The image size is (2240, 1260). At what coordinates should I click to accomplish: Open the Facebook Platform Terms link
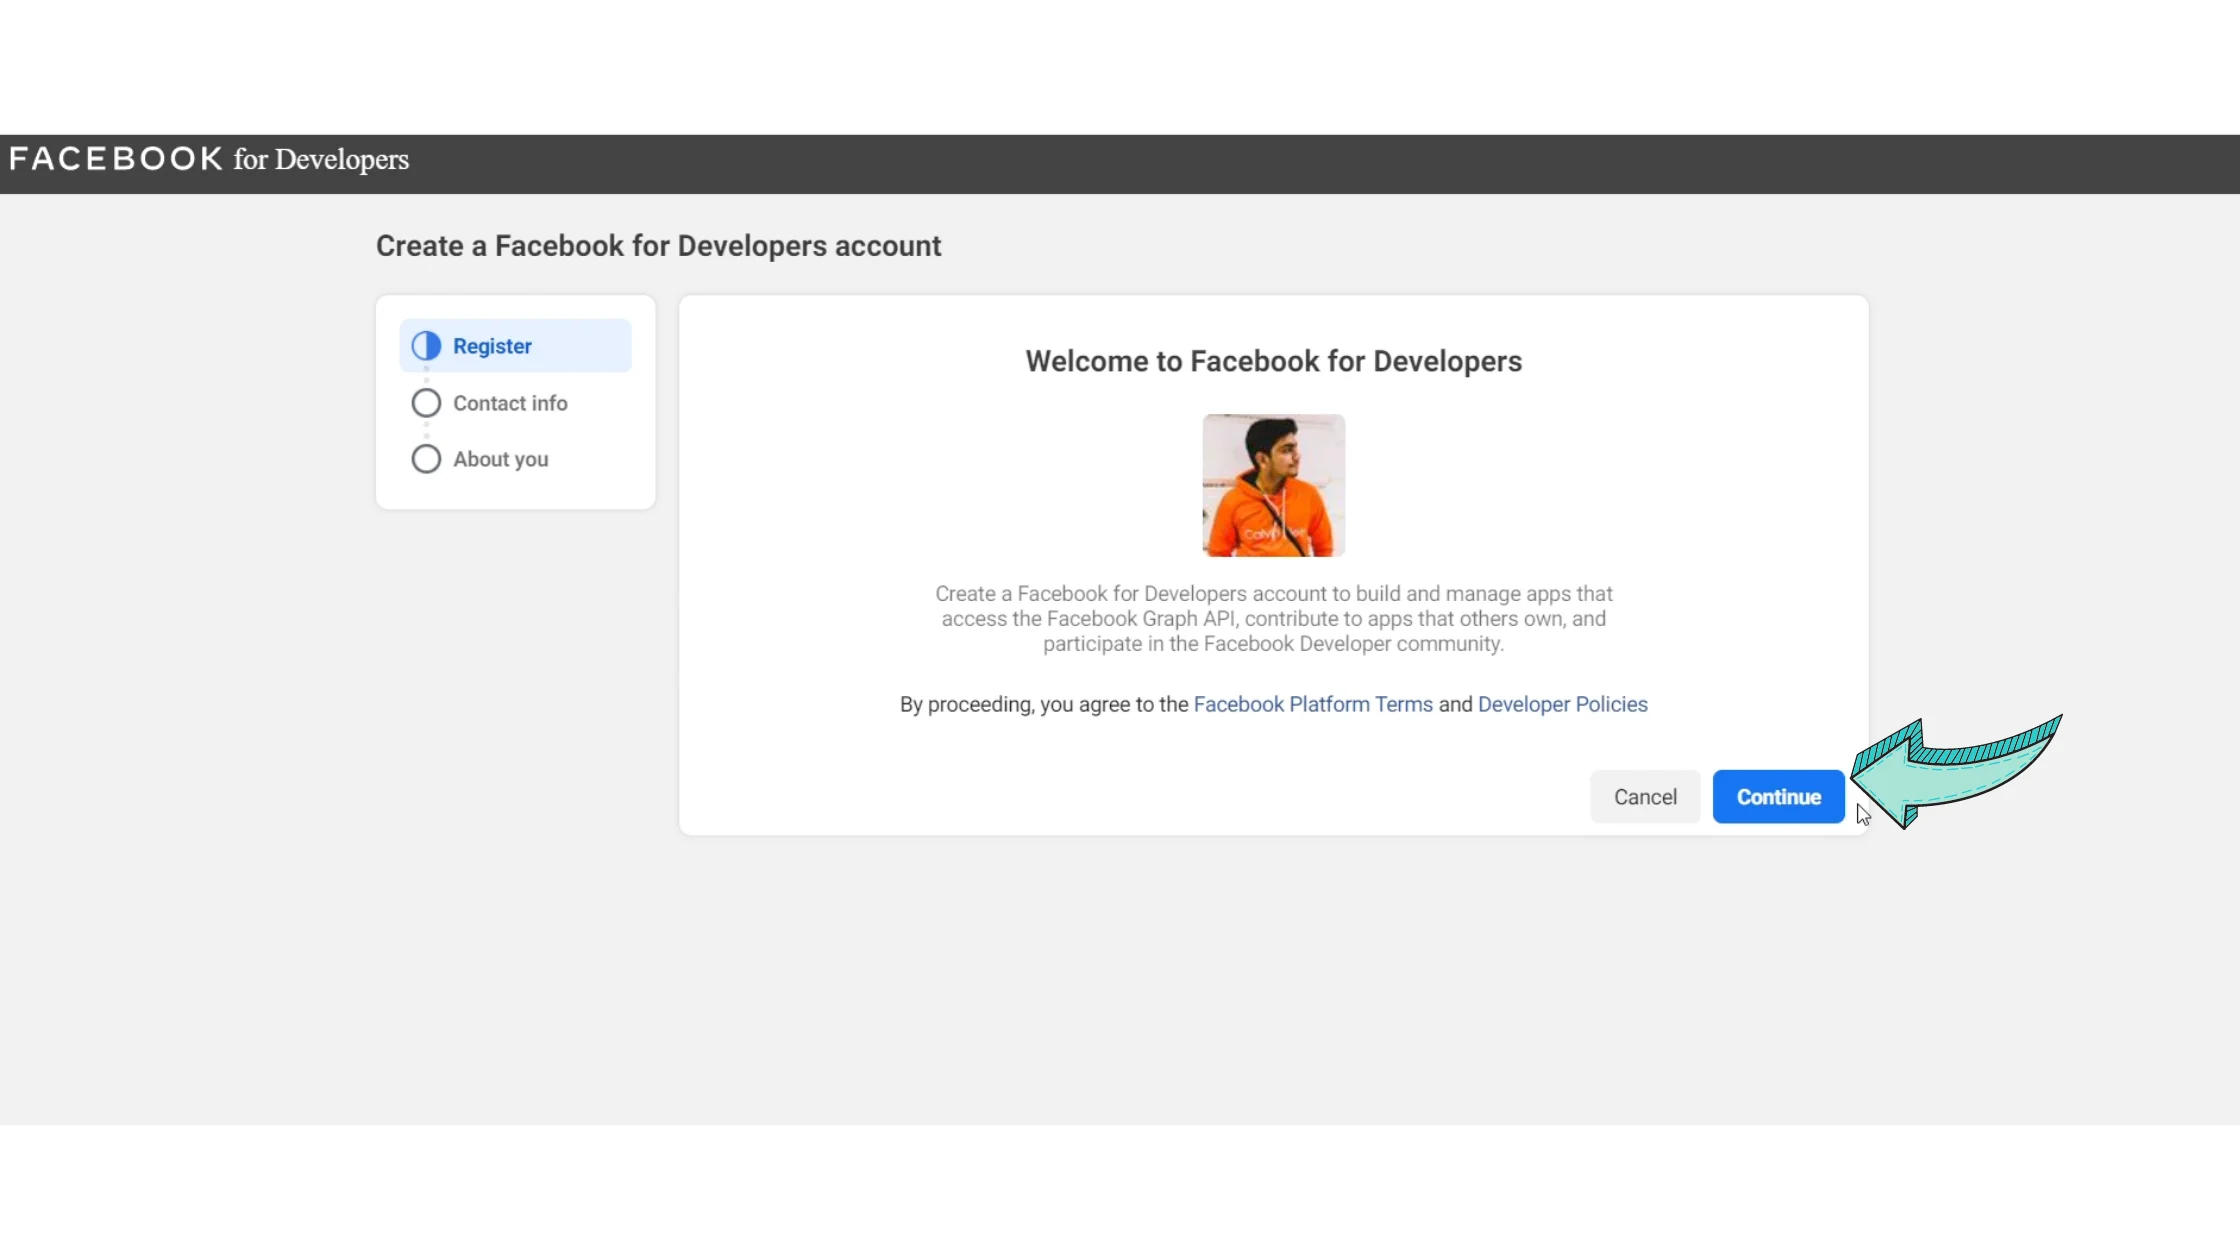(x=1312, y=704)
